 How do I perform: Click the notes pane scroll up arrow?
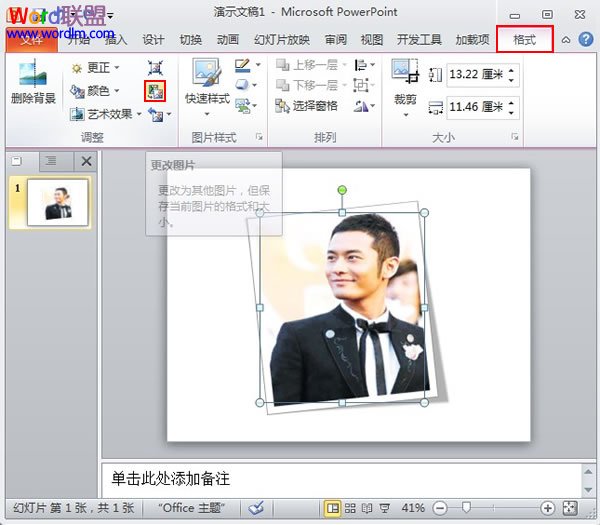point(589,471)
